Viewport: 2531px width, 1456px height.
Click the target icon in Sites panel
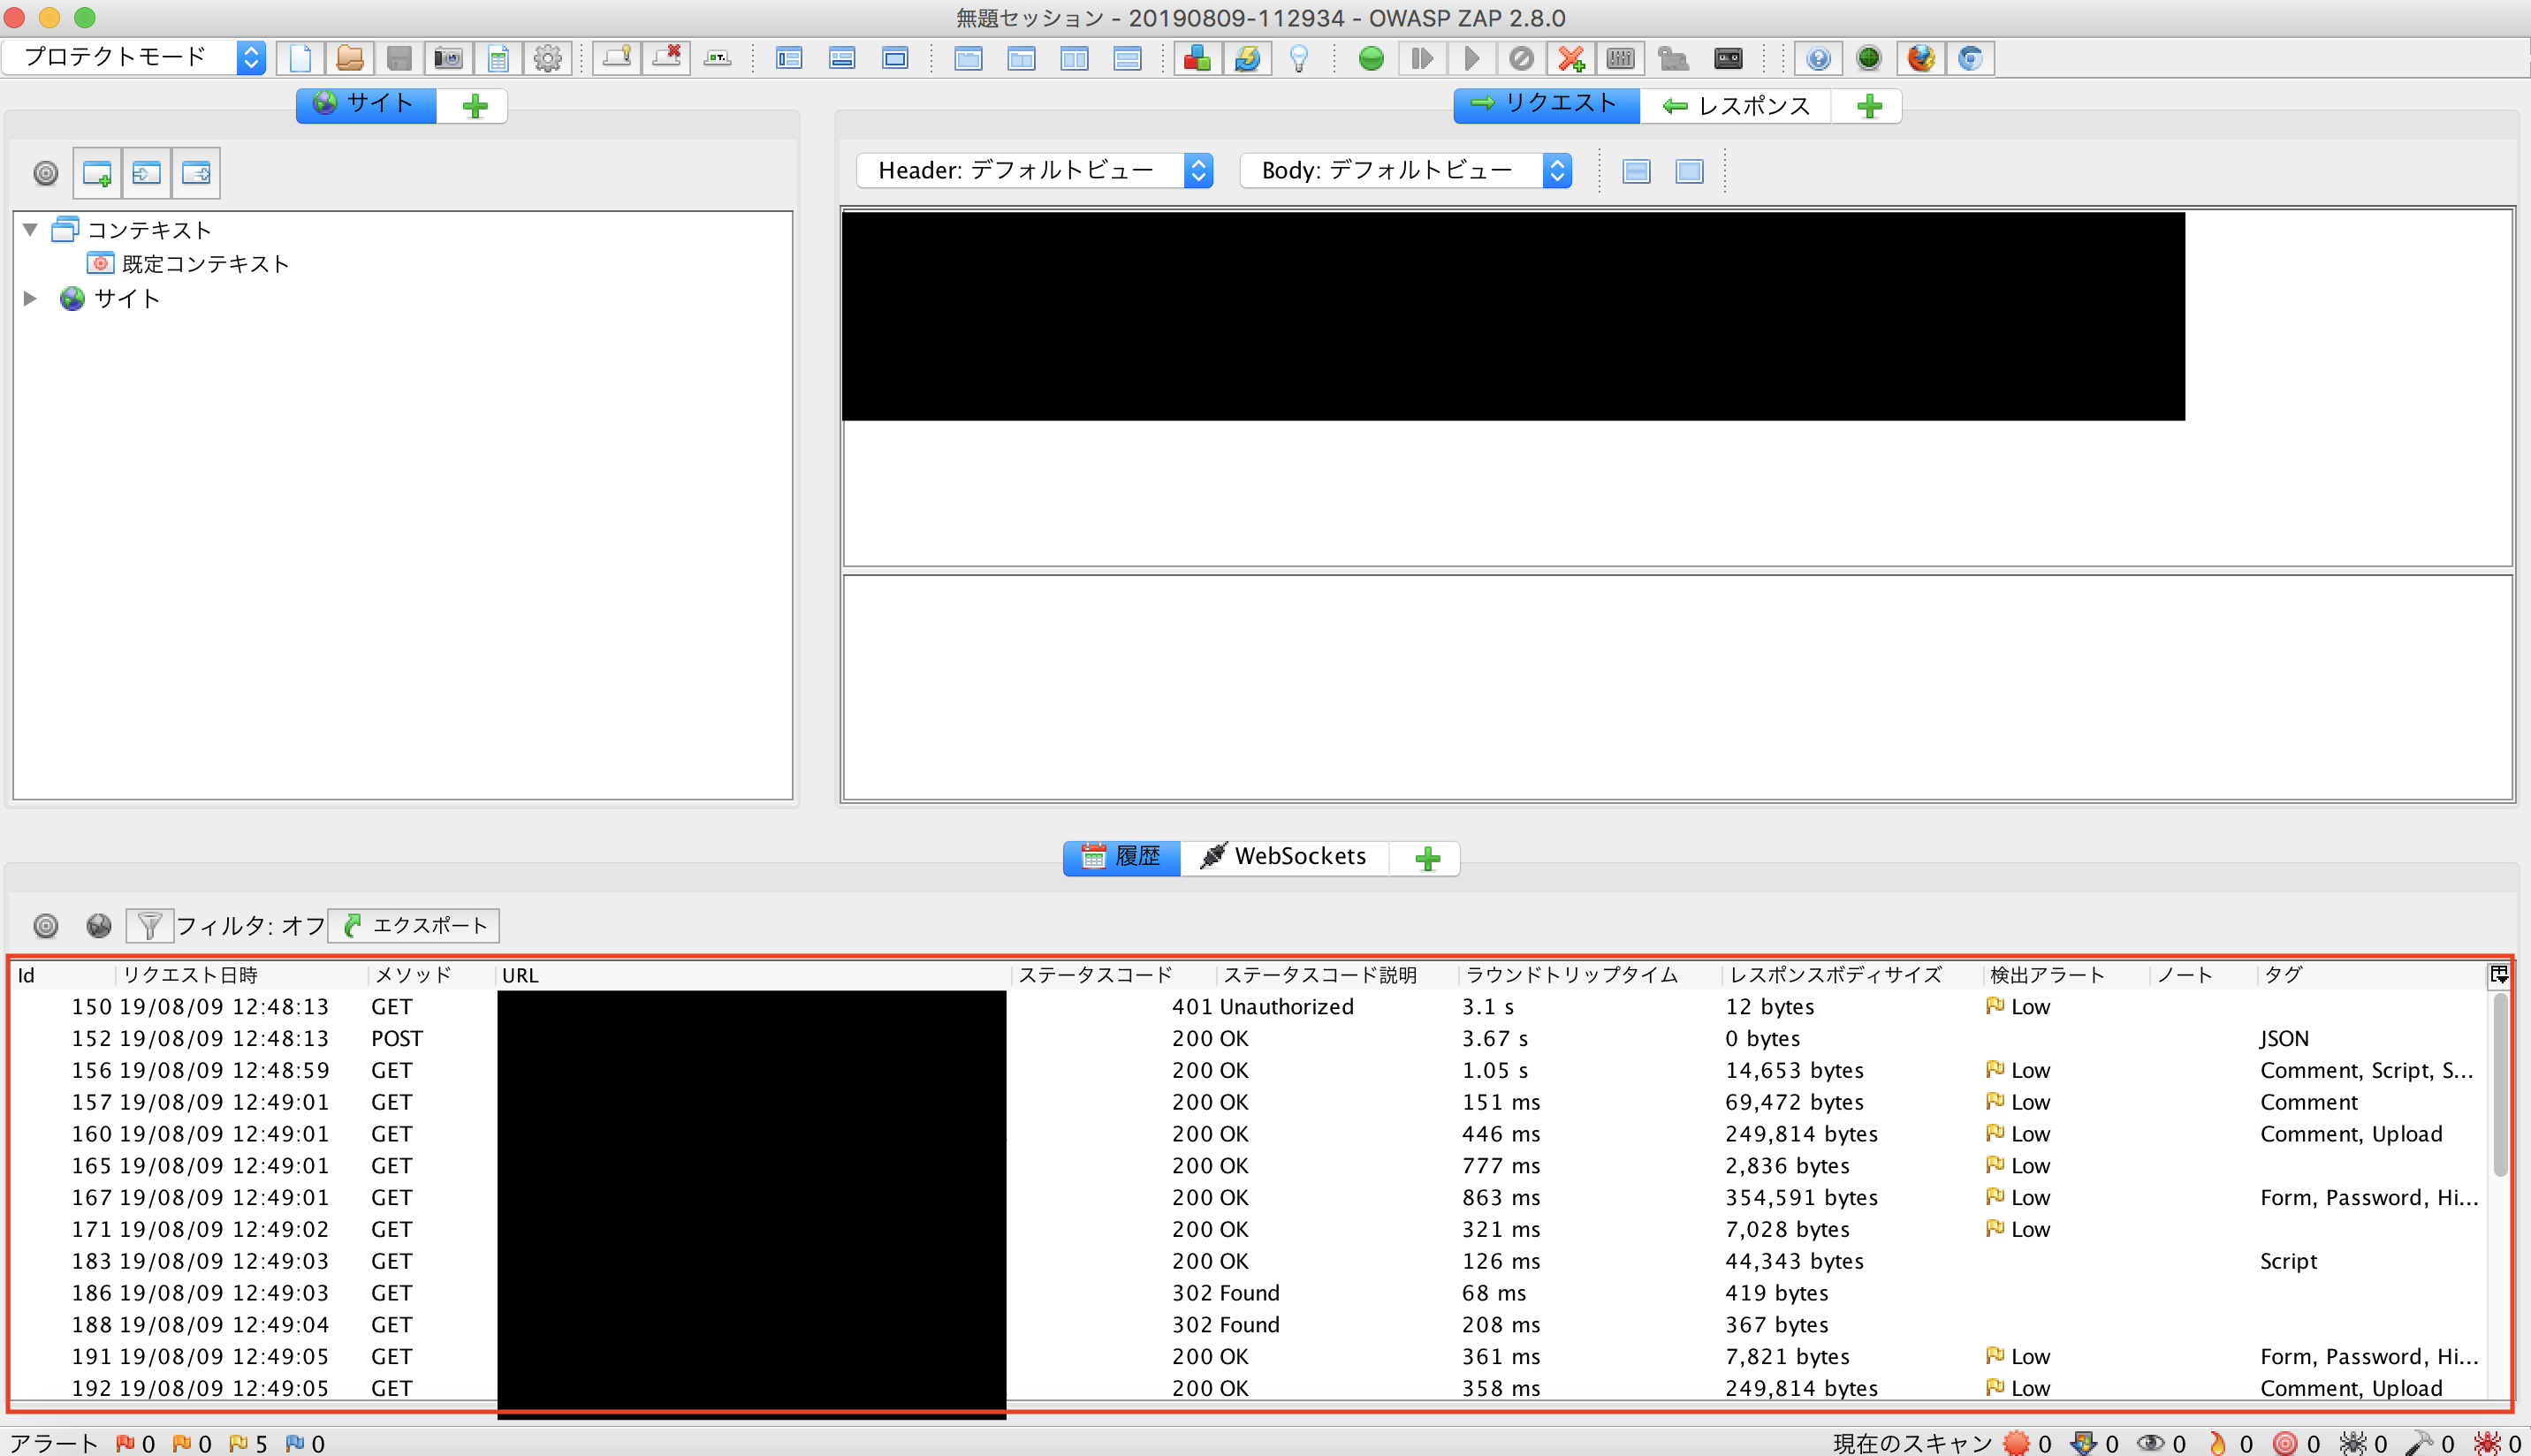pos(46,173)
